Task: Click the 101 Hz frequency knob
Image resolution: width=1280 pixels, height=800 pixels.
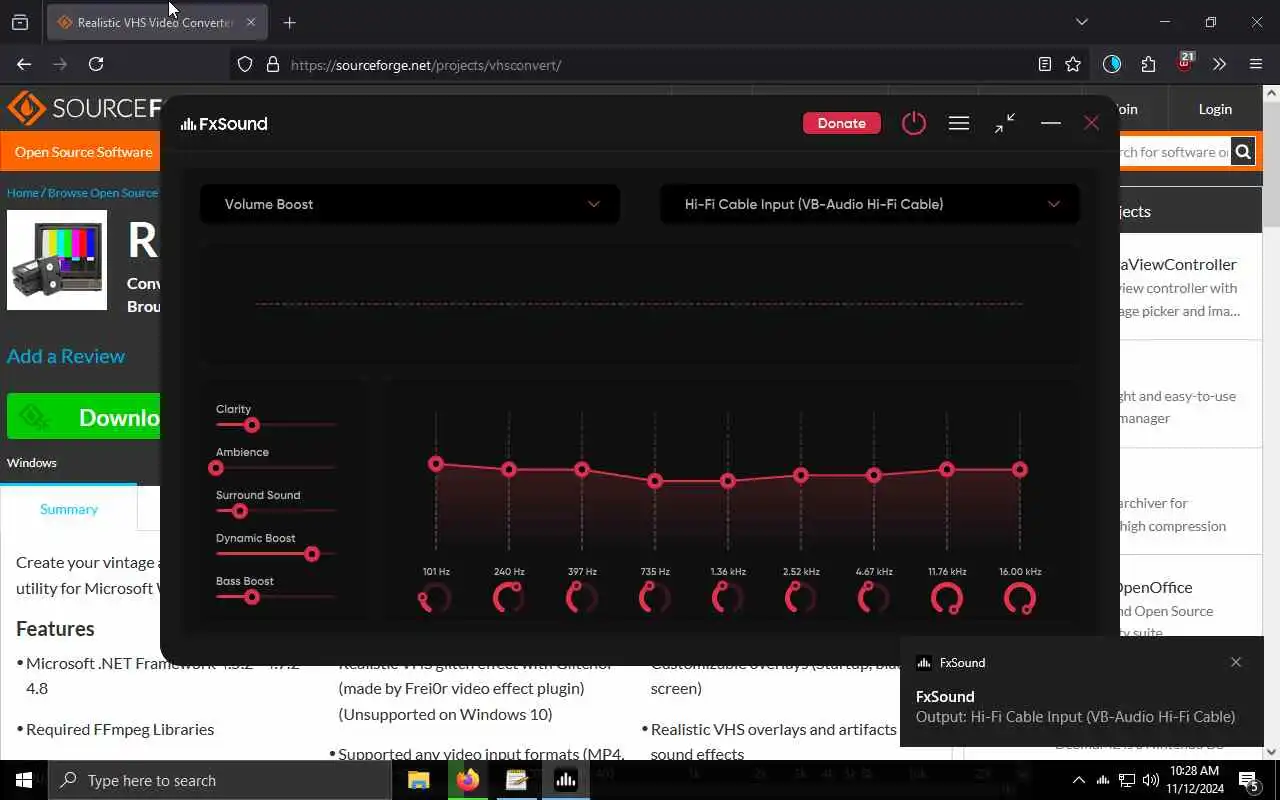Action: (x=436, y=599)
